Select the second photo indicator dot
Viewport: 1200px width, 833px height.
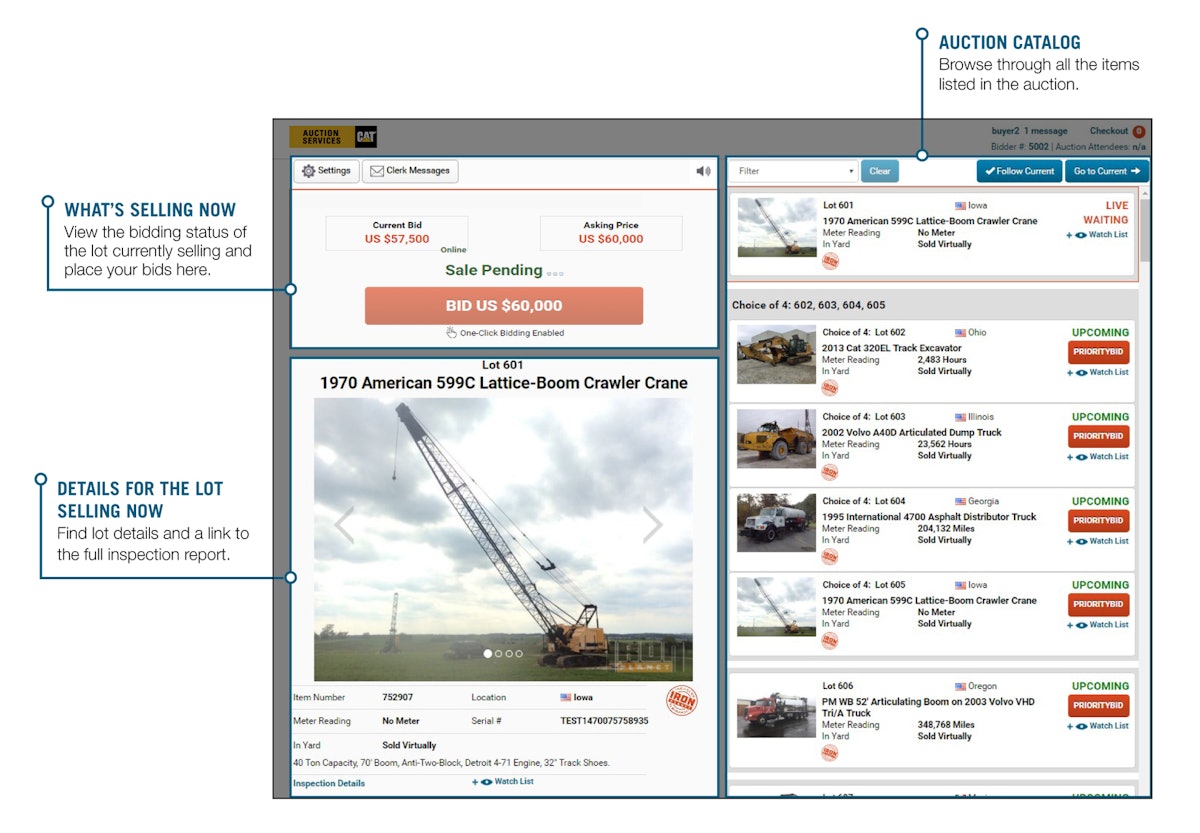pos(497,652)
